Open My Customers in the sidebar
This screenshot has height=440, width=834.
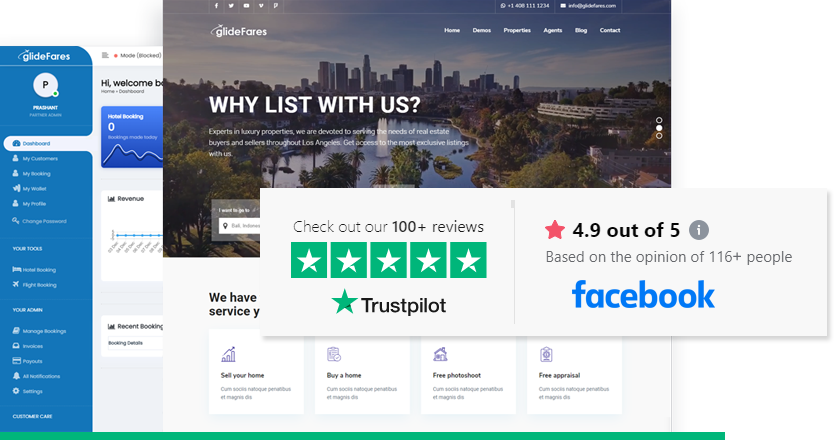35,159
